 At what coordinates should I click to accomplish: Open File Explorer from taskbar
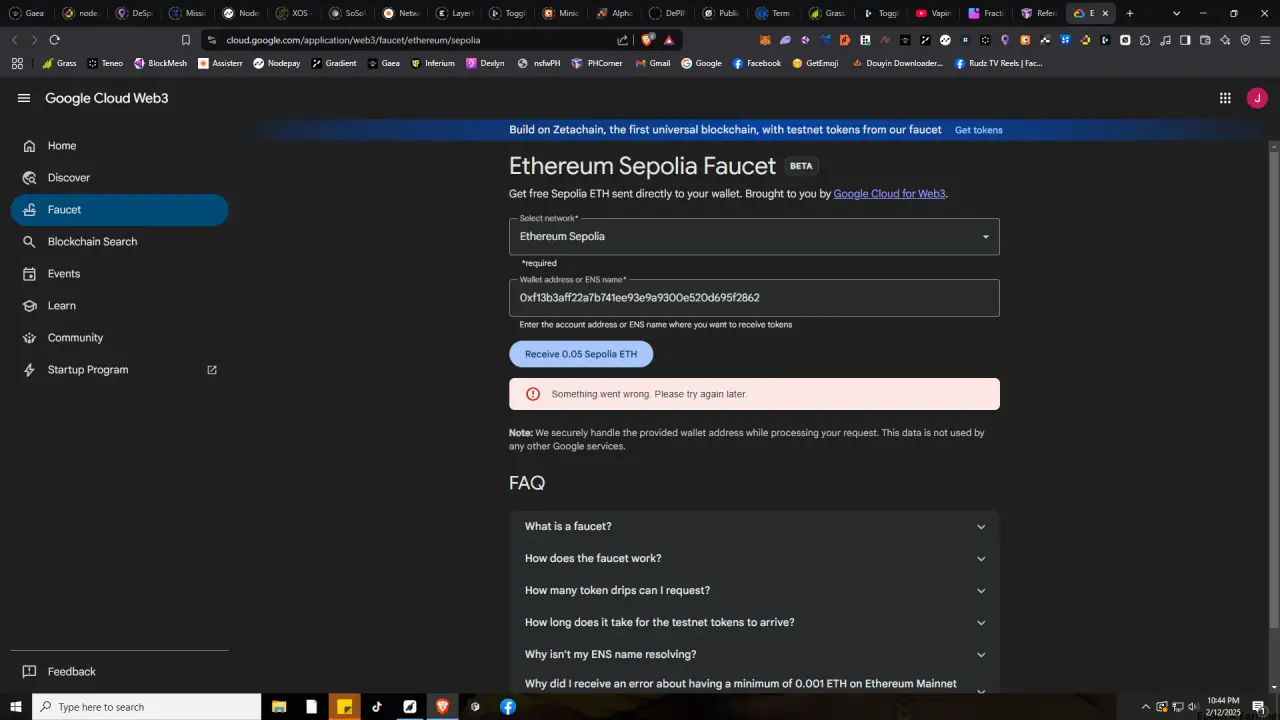279,707
